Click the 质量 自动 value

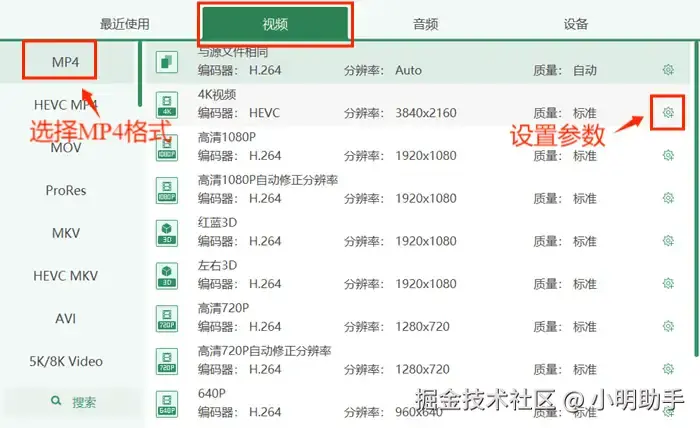click(x=585, y=70)
